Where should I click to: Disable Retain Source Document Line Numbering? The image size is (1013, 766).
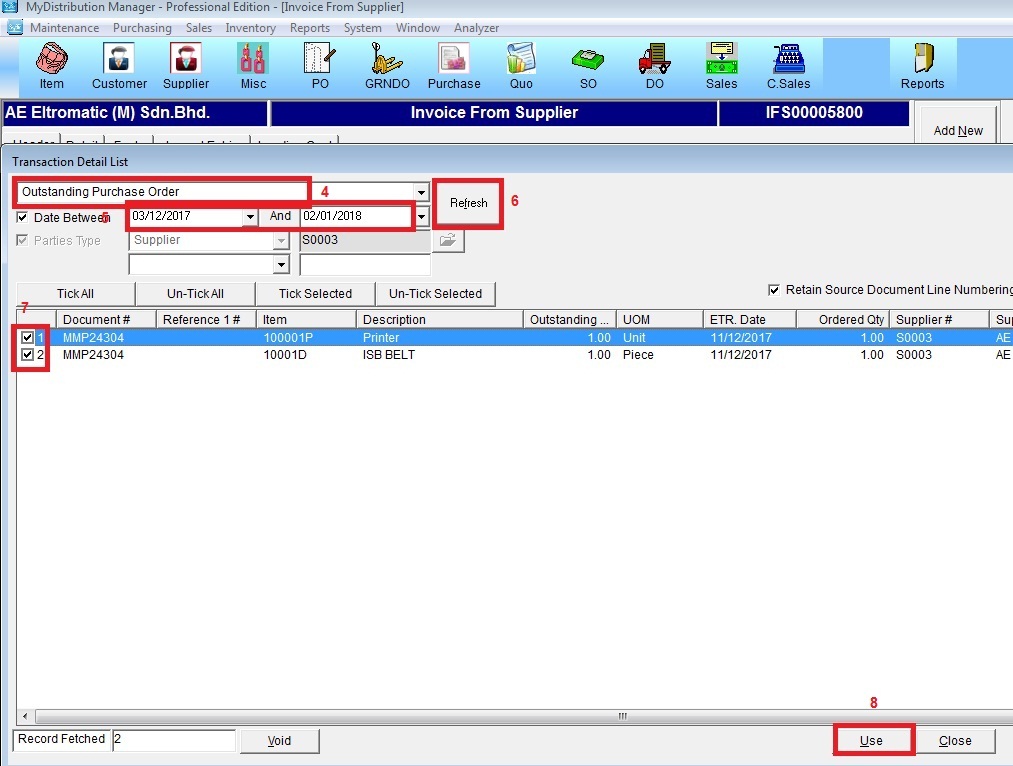773,290
